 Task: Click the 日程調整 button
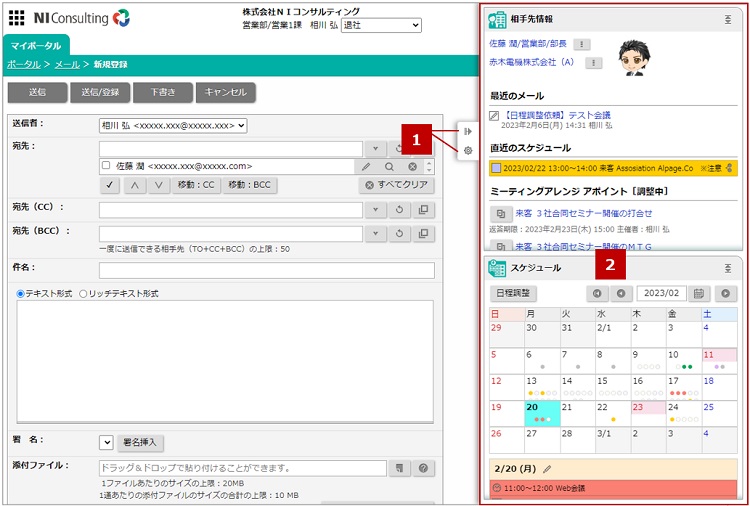coord(513,293)
